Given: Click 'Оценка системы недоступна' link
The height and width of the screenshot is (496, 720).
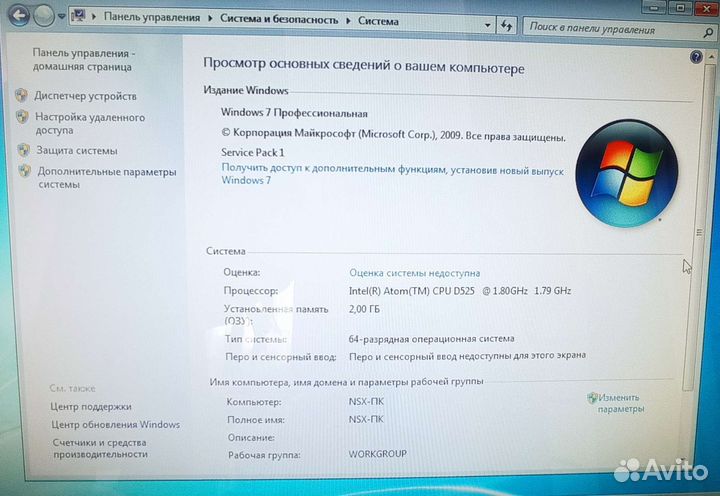Looking at the screenshot, I should point(415,273).
